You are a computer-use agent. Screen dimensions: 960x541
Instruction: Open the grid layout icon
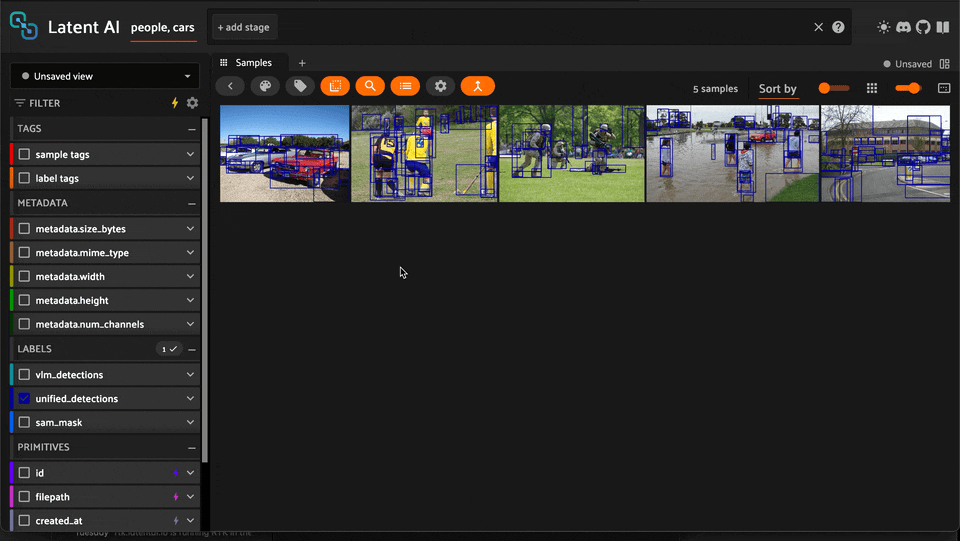pos(872,88)
